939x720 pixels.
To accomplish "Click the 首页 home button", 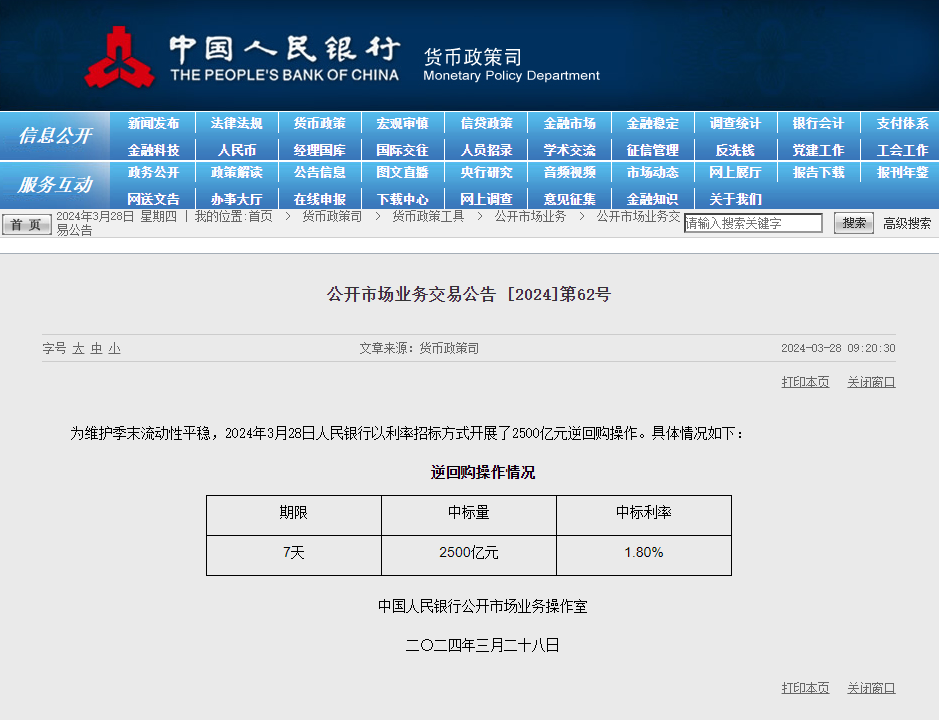I will tap(26, 224).
